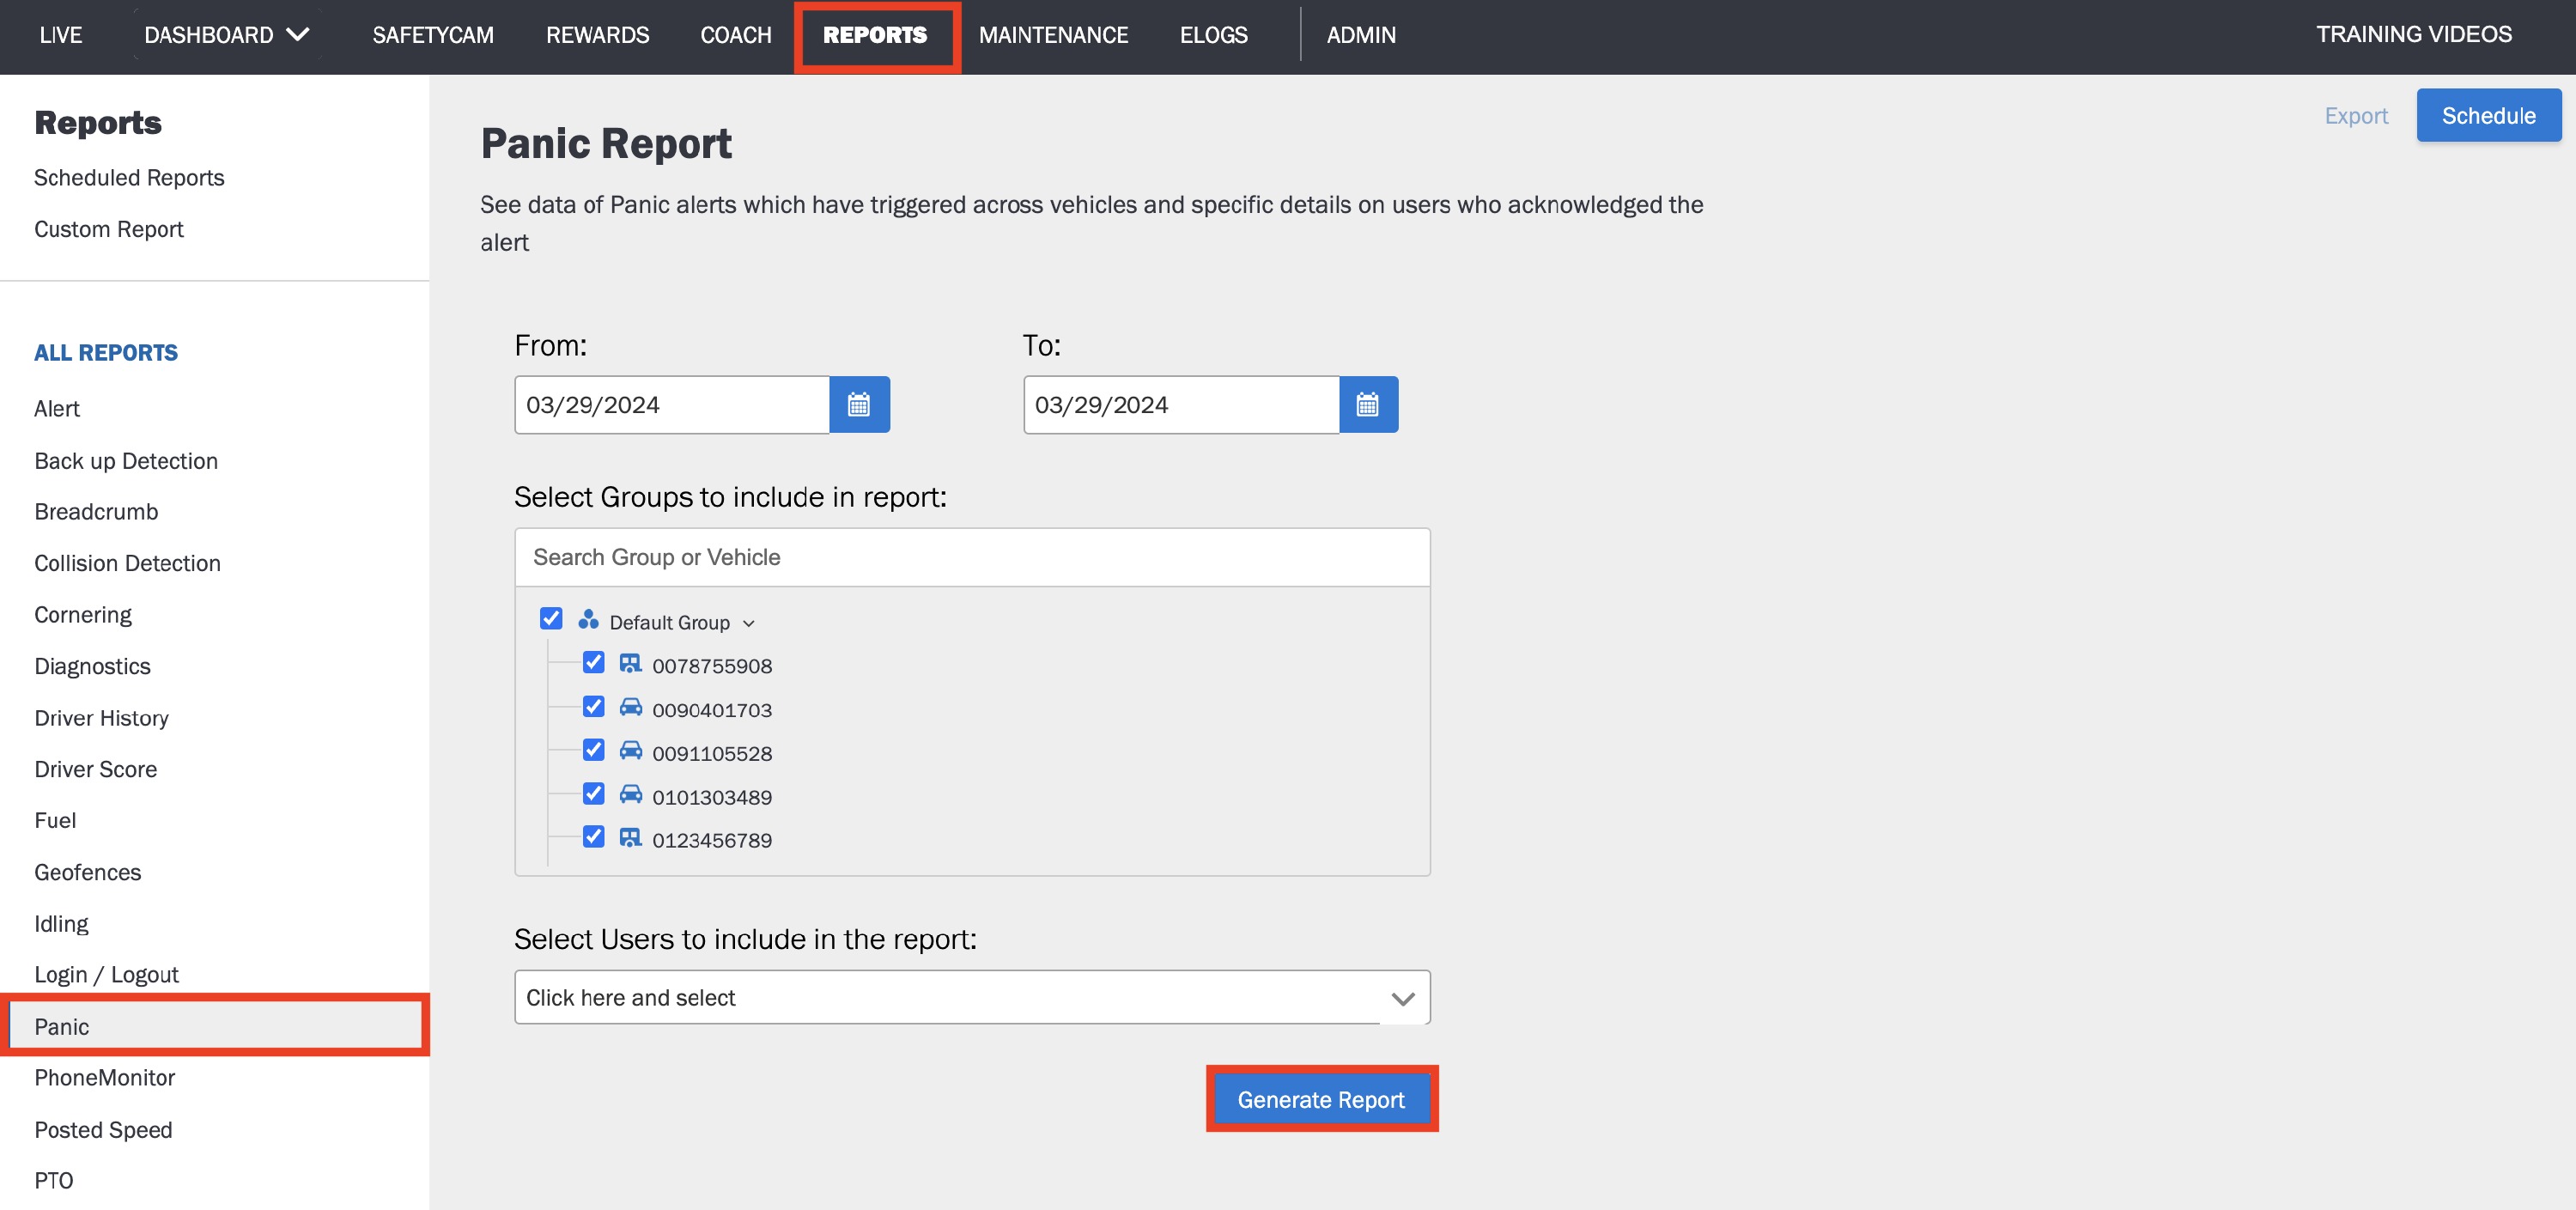Open the ELogs tab
Image resolution: width=2576 pixels, height=1210 pixels.
click(1214, 35)
